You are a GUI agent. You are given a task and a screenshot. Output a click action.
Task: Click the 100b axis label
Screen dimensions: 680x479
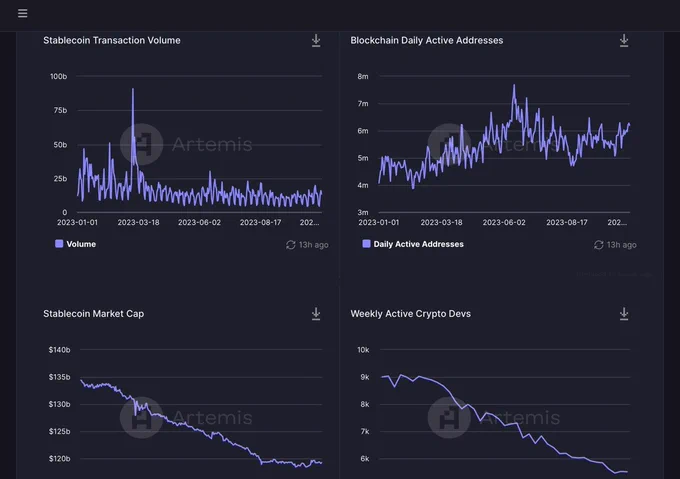(x=59, y=76)
